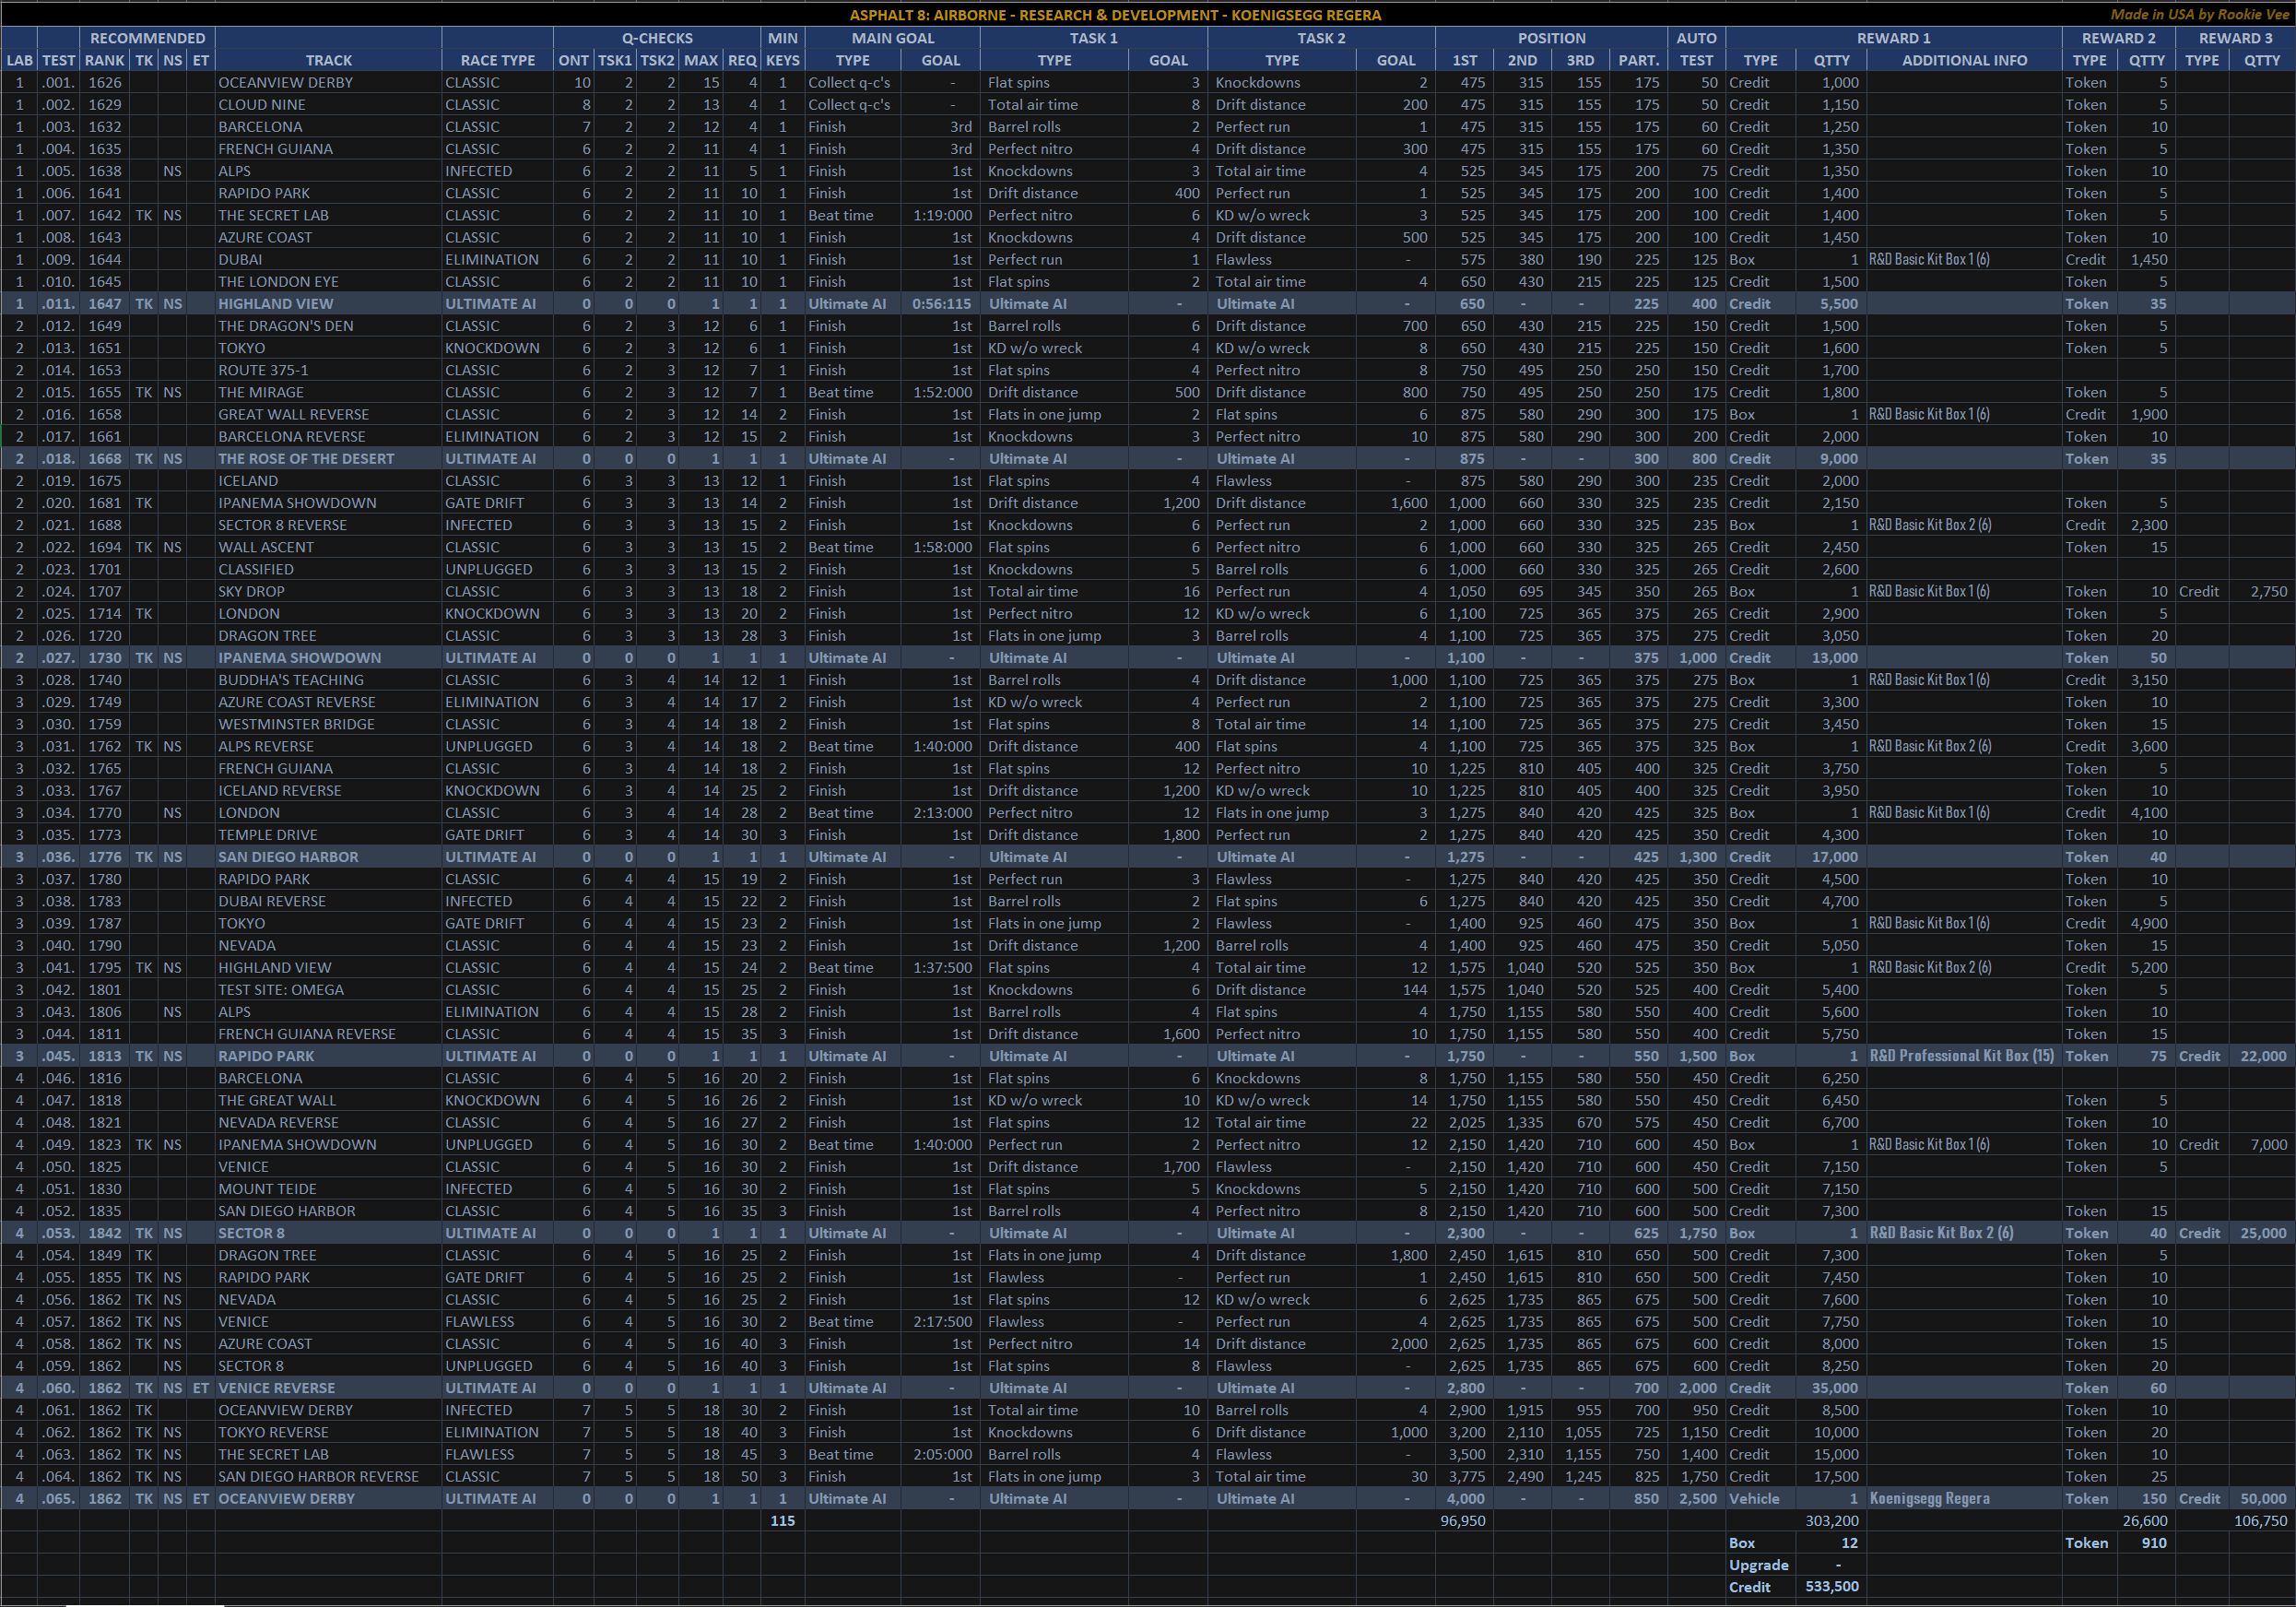Select the 2:05:000 beat time goal

click(941, 1454)
